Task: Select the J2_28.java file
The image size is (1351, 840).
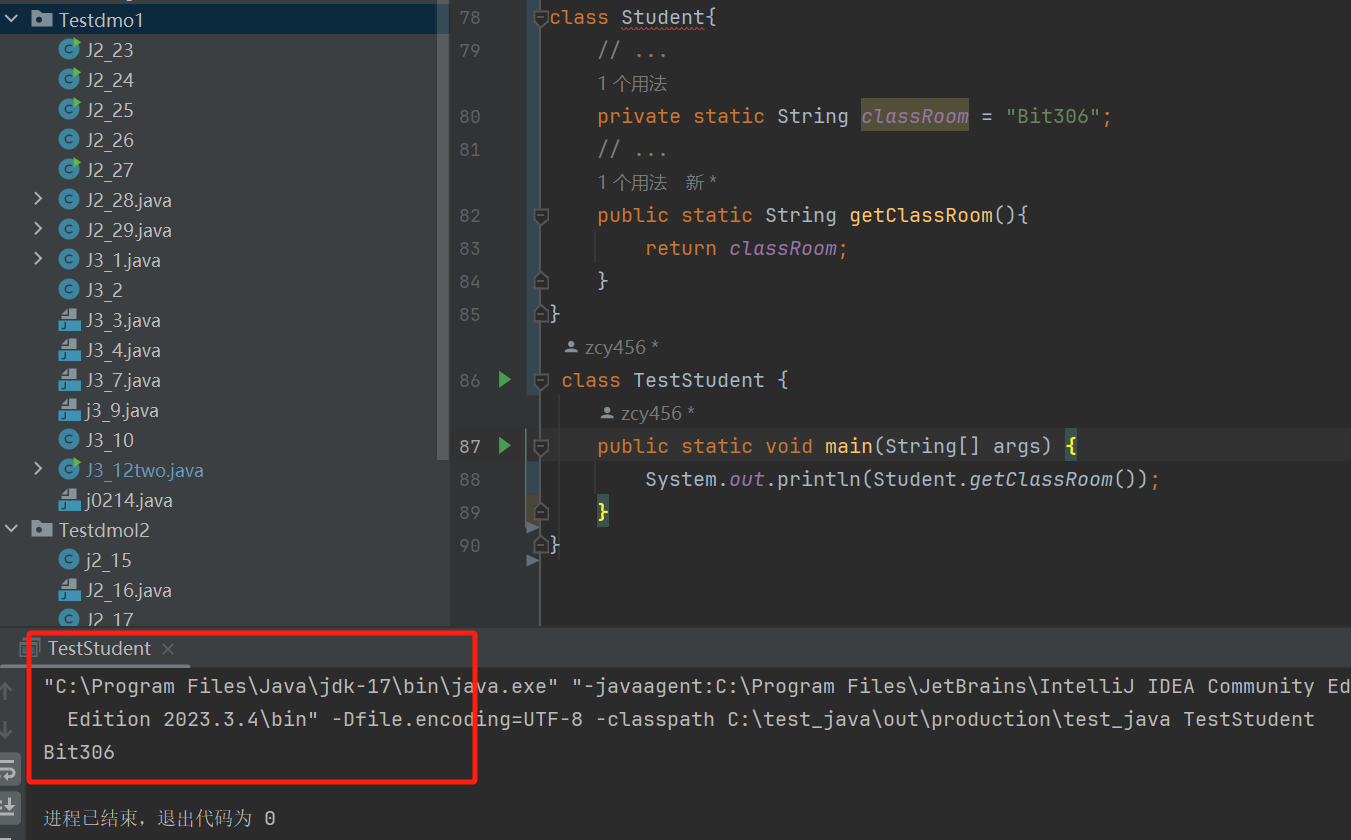Action: (x=128, y=200)
